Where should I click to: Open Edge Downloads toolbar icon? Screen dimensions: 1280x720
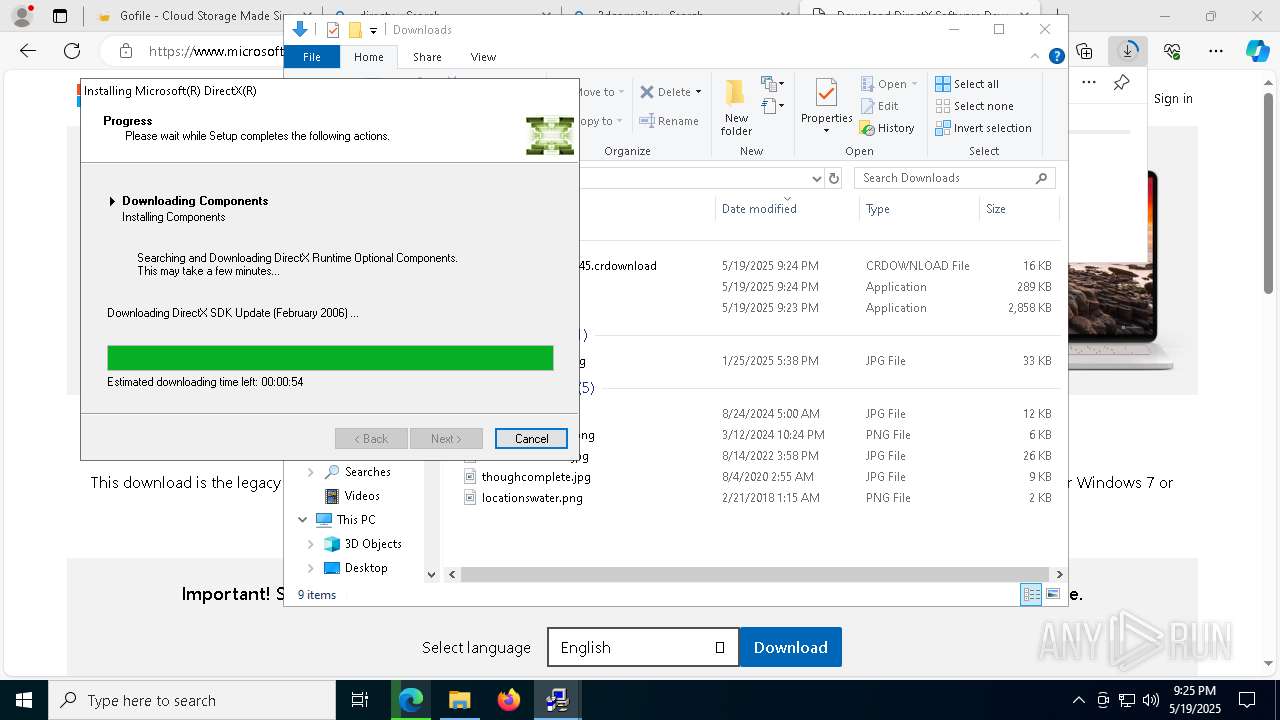(x=1128, y=51)
